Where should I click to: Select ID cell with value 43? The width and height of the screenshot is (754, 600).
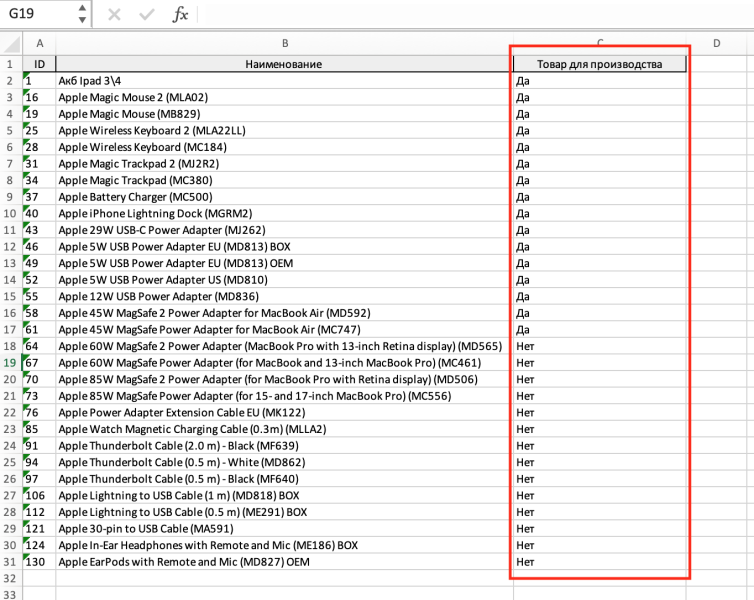point(39,230)
